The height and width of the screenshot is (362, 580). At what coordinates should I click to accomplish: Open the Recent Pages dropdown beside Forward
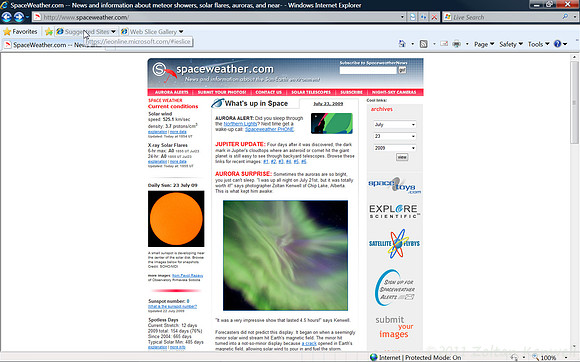(x=27, y=17)
